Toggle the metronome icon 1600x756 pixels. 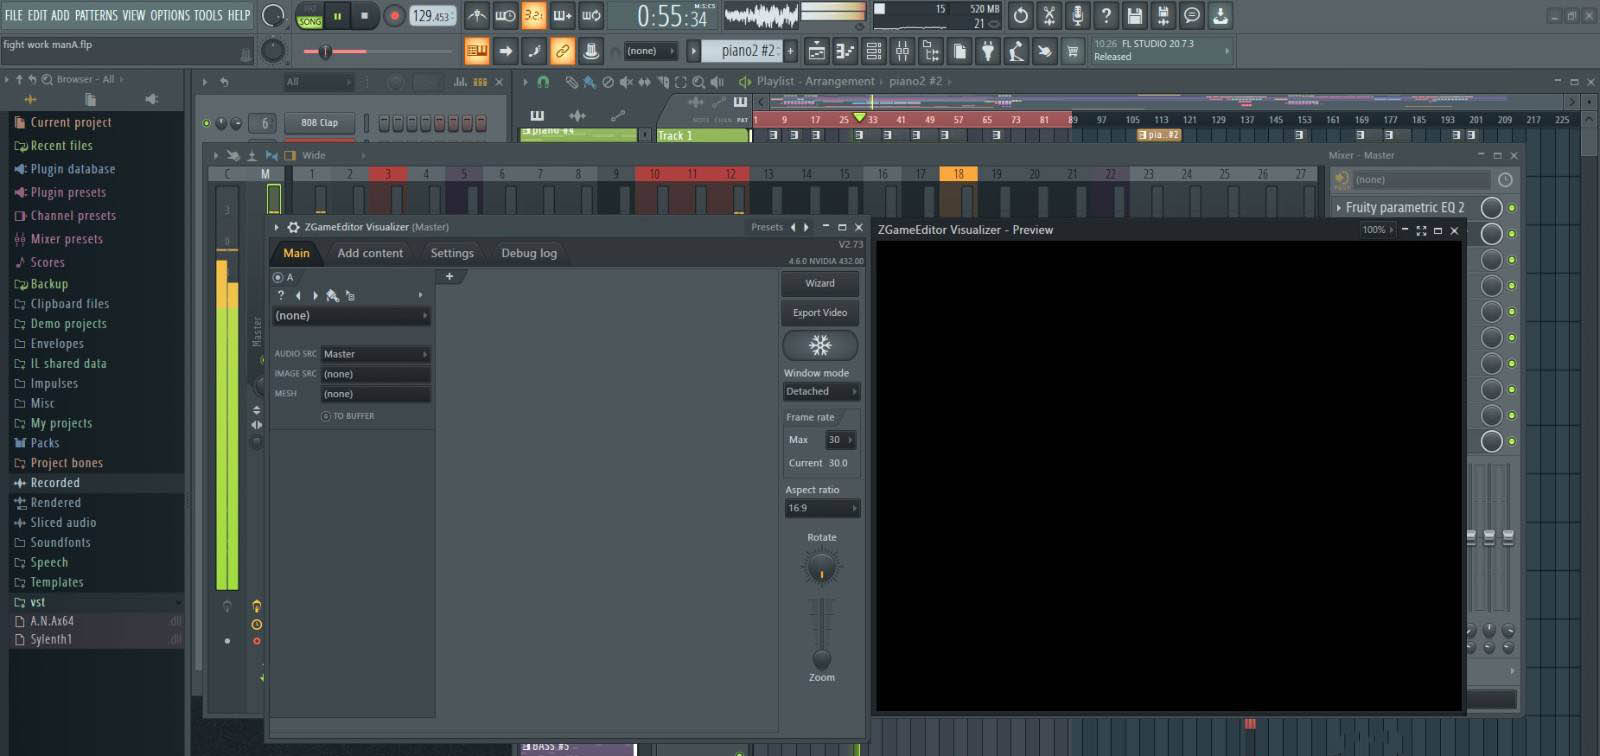477,15
